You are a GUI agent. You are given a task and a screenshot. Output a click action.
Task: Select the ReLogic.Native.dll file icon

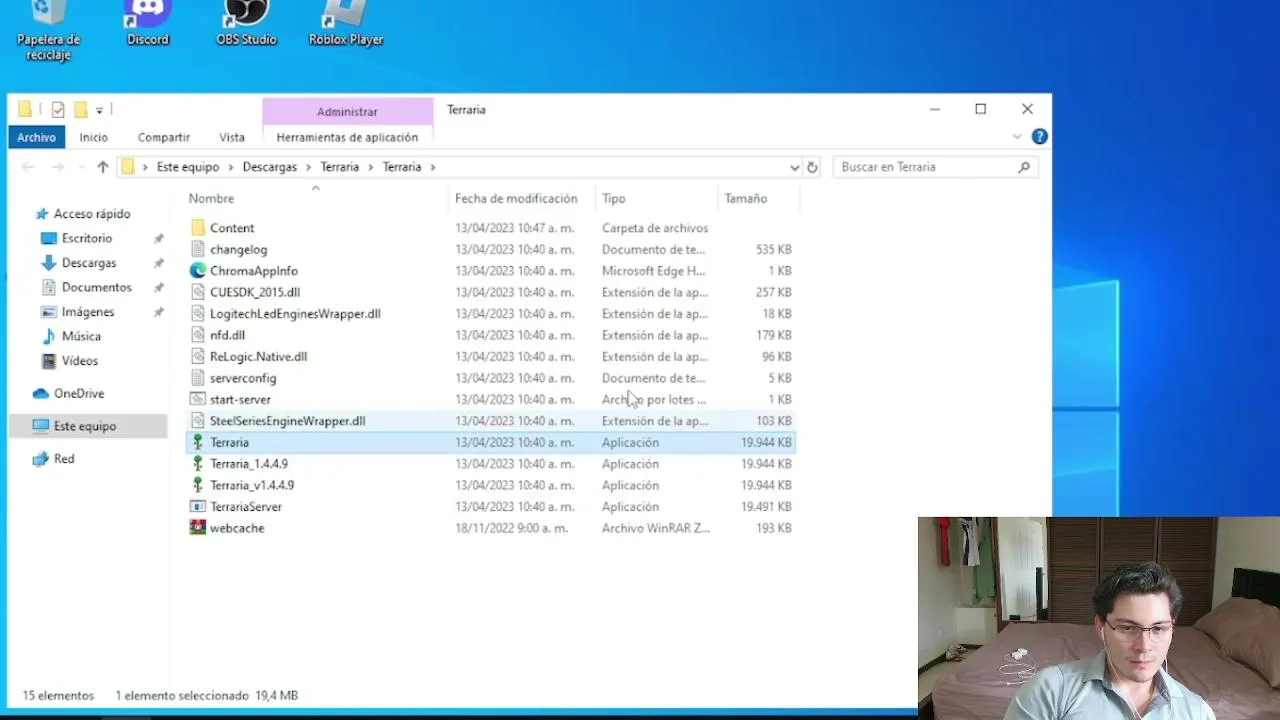[198, 357]
